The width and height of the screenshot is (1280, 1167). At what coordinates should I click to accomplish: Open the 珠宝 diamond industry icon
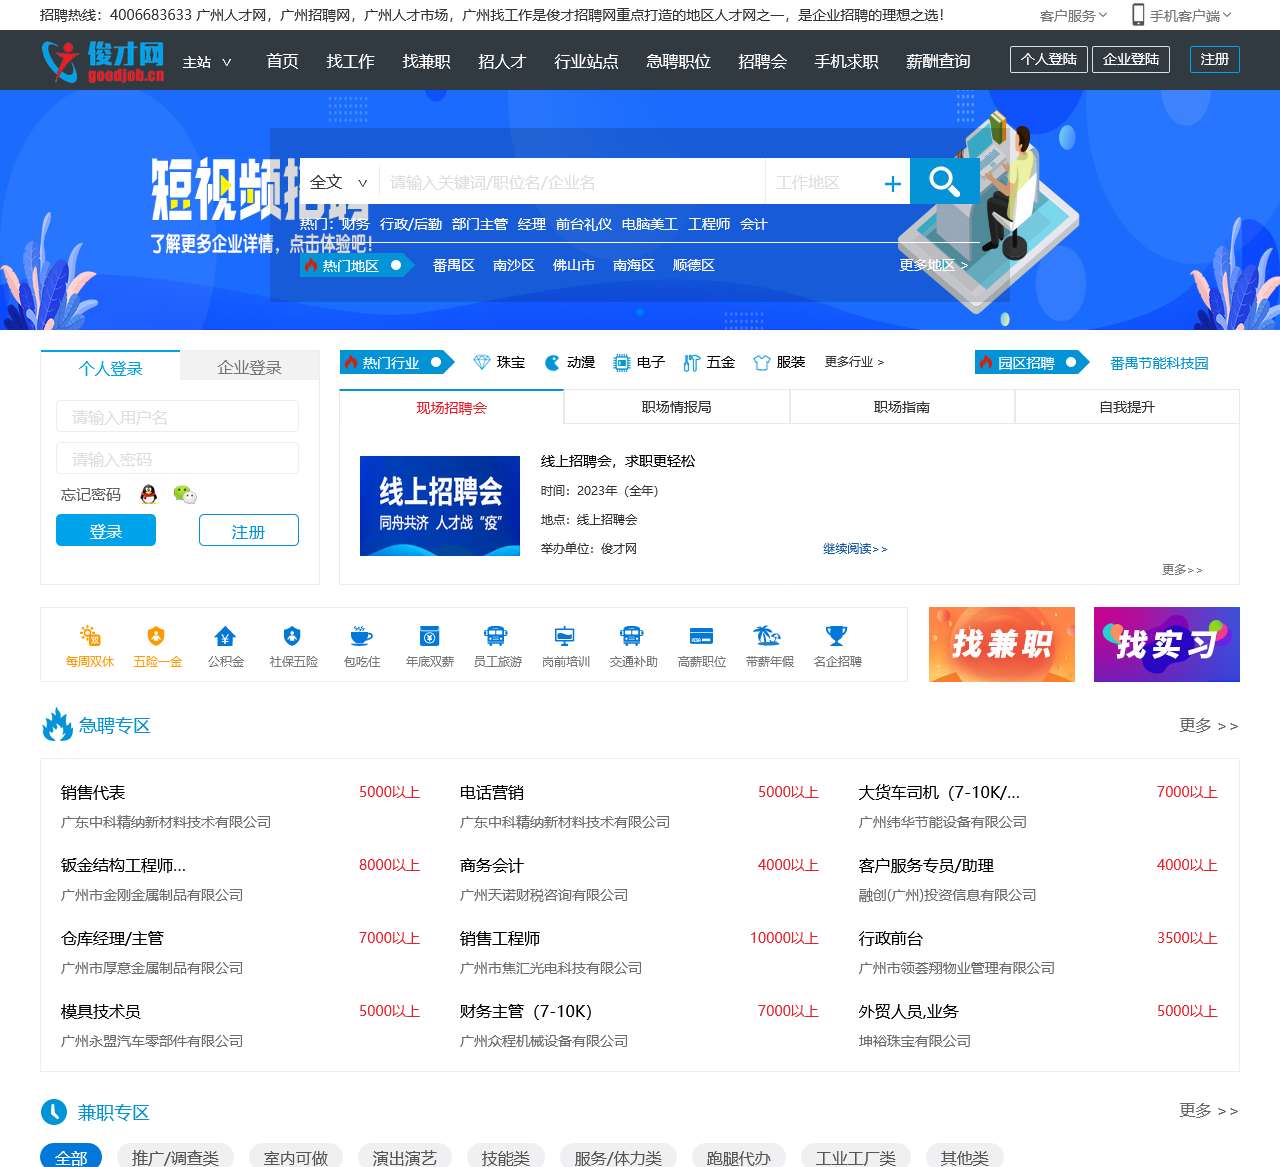click(481, 362)
